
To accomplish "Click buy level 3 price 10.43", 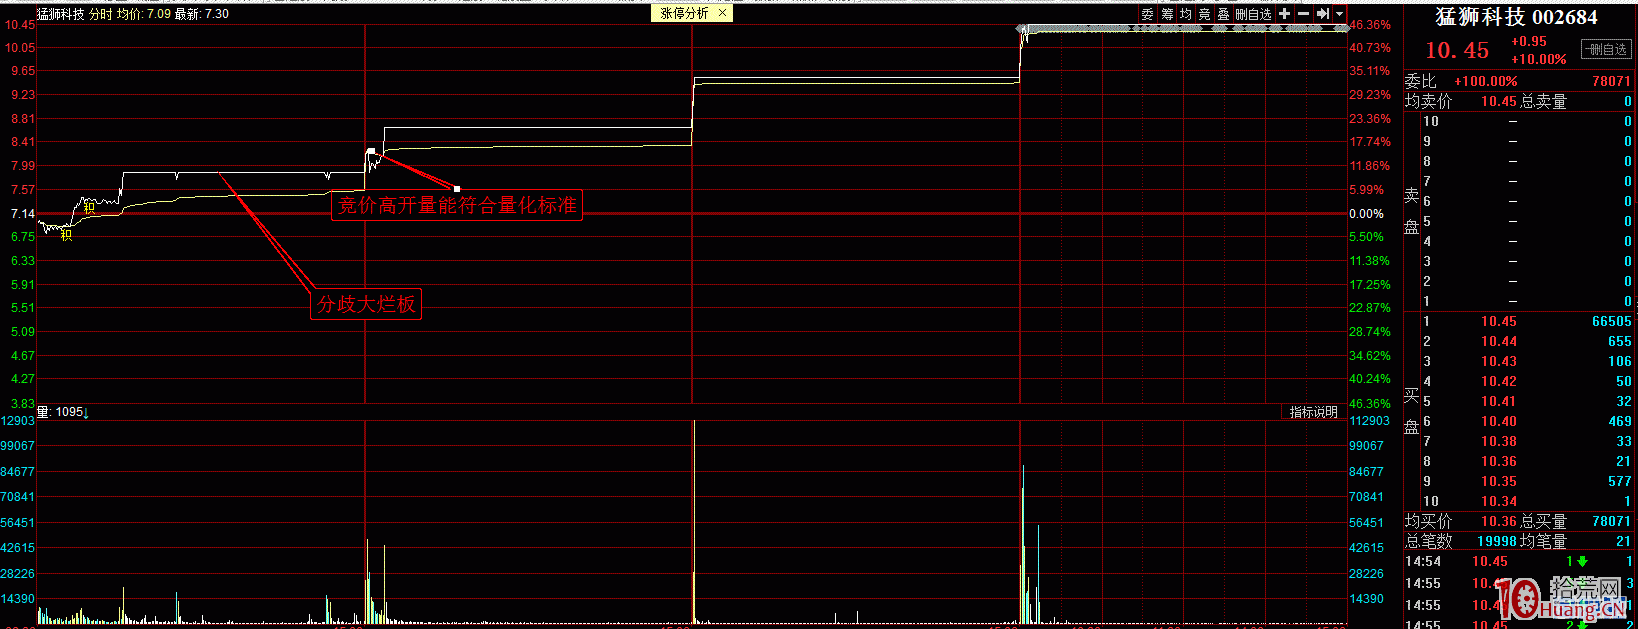I will (1498, 361).
